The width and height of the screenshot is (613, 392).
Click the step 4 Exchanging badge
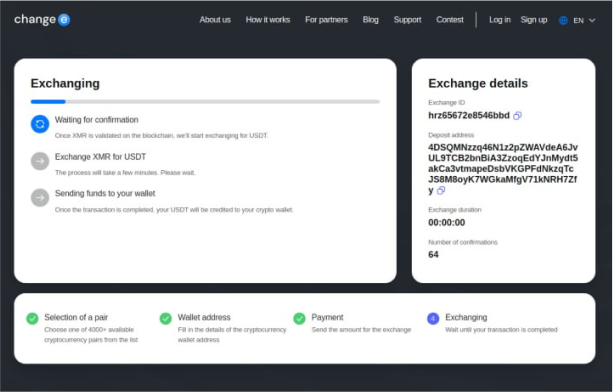pos(433,319)
